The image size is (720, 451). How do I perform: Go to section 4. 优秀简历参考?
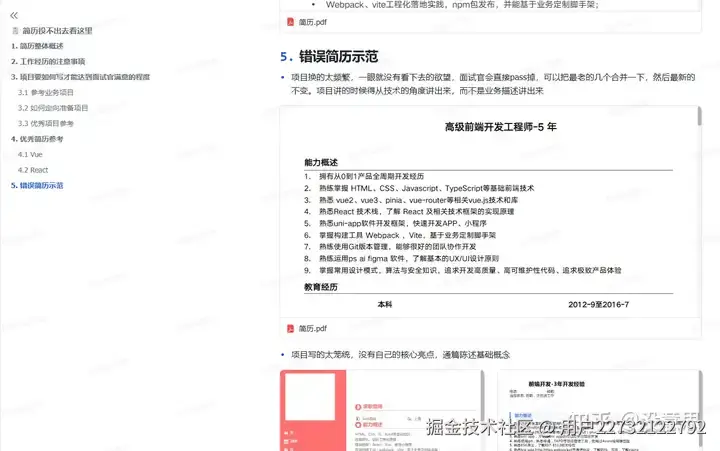37,139
